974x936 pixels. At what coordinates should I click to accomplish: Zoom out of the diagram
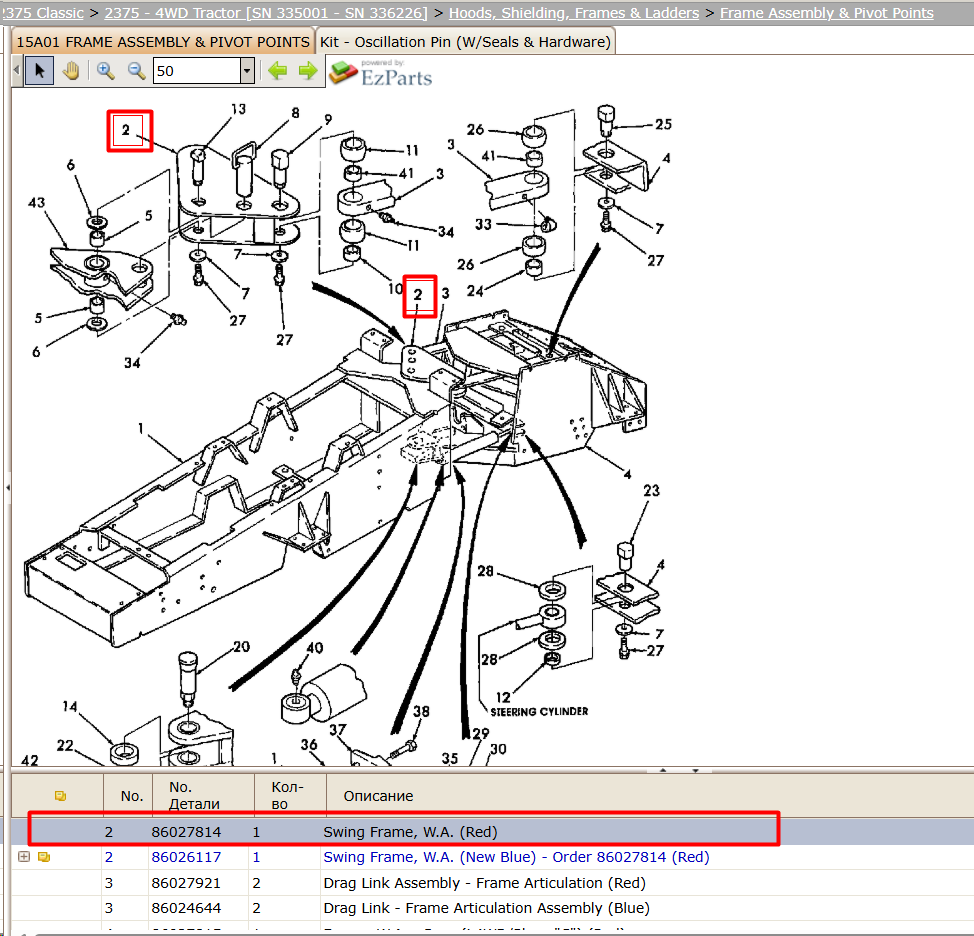coord(136,71)
